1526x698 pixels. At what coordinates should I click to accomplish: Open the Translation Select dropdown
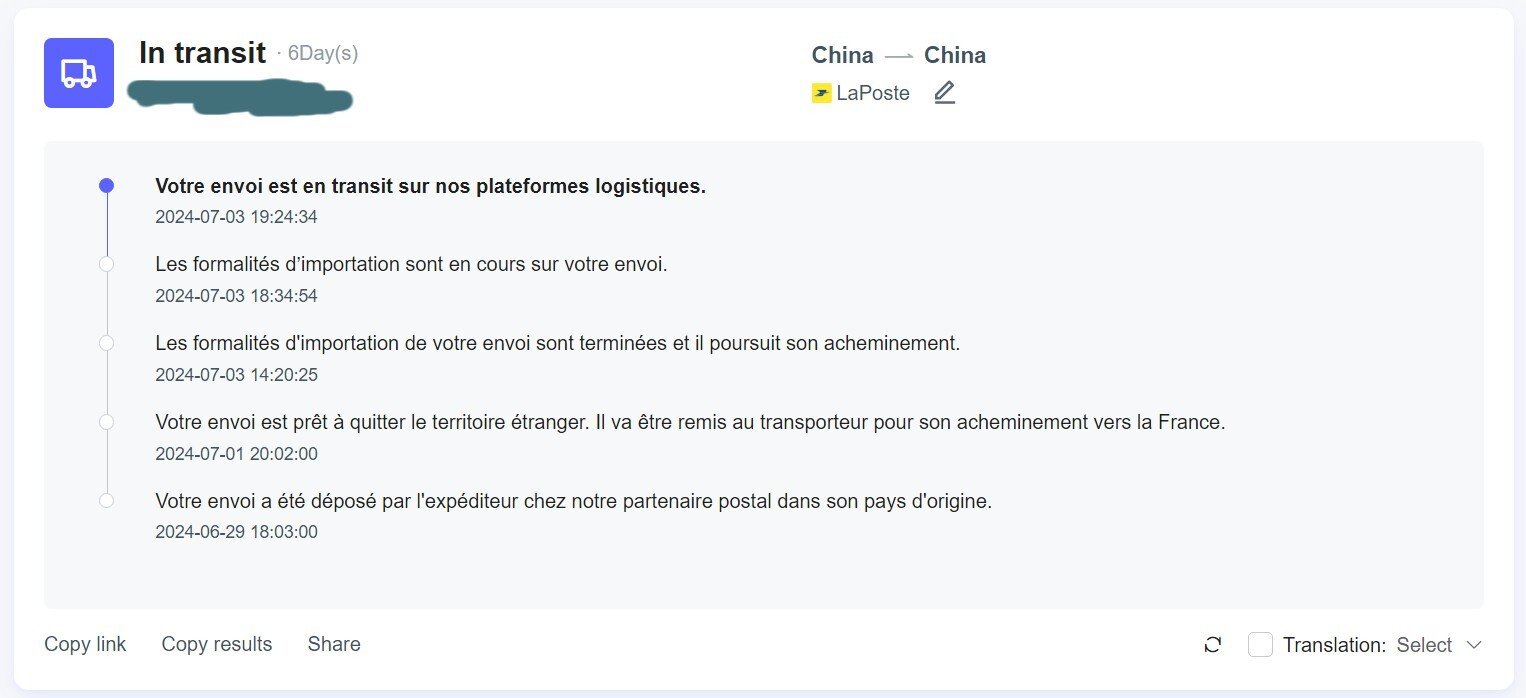point(1439,645)
